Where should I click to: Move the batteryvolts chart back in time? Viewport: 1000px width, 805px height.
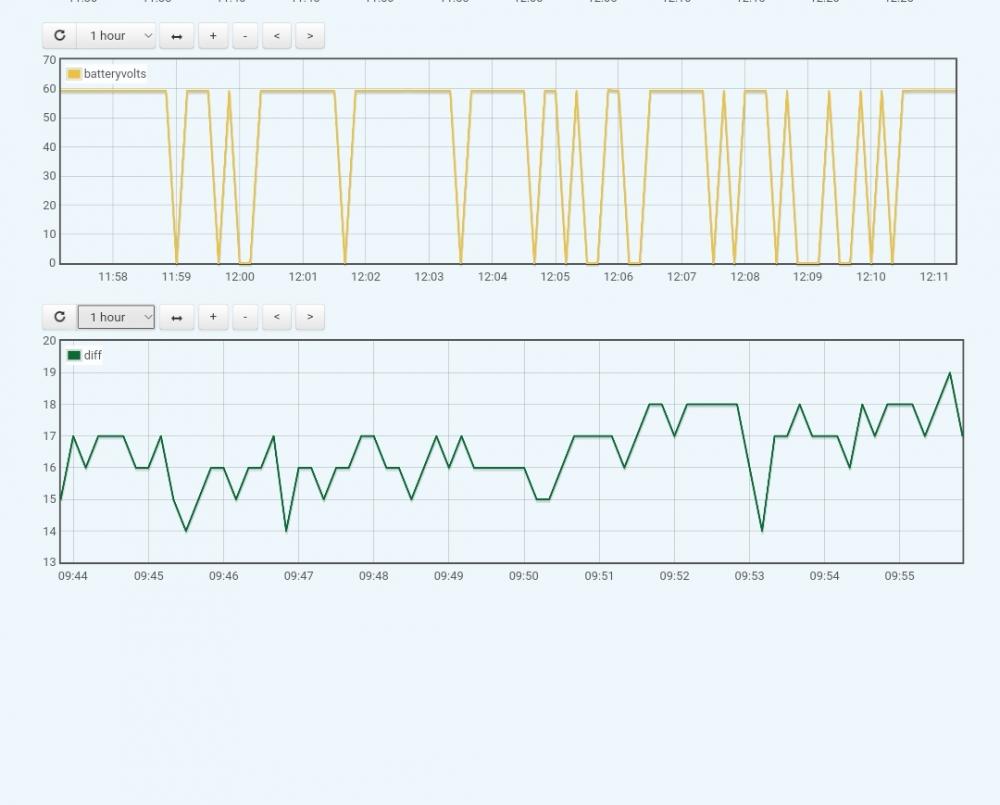coord(277,36)
